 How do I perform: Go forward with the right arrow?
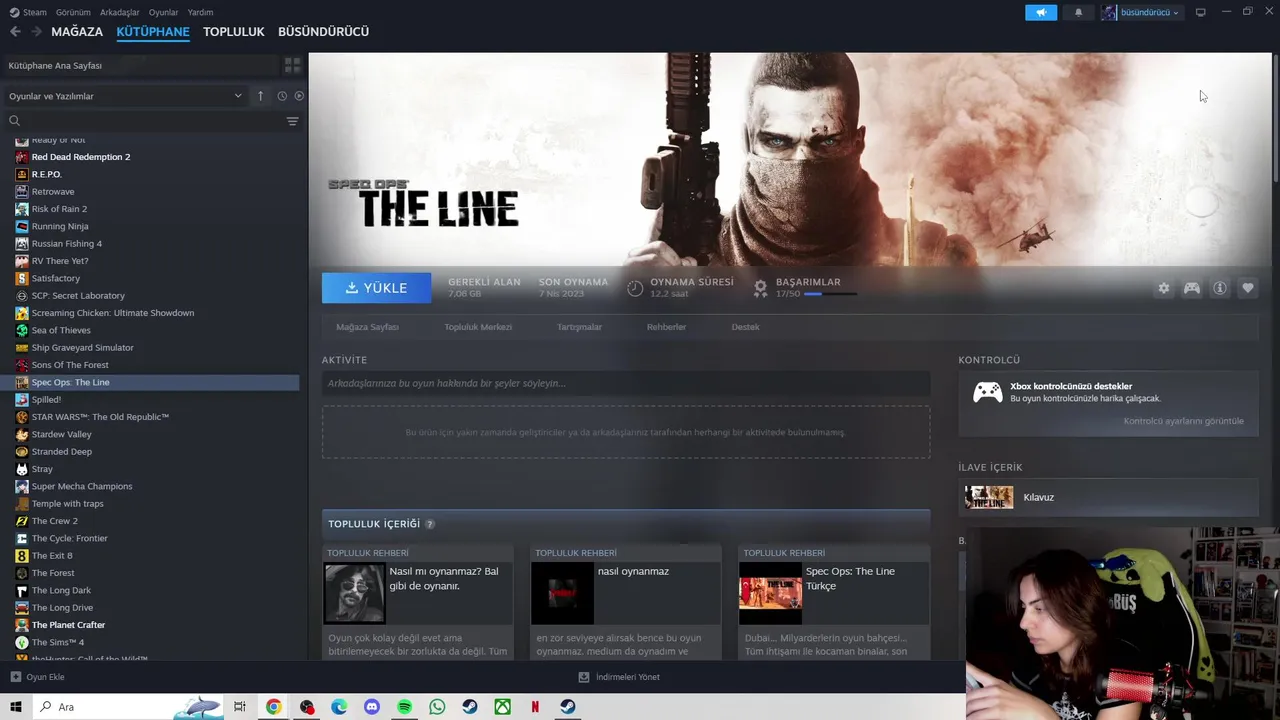click(36, 32)
